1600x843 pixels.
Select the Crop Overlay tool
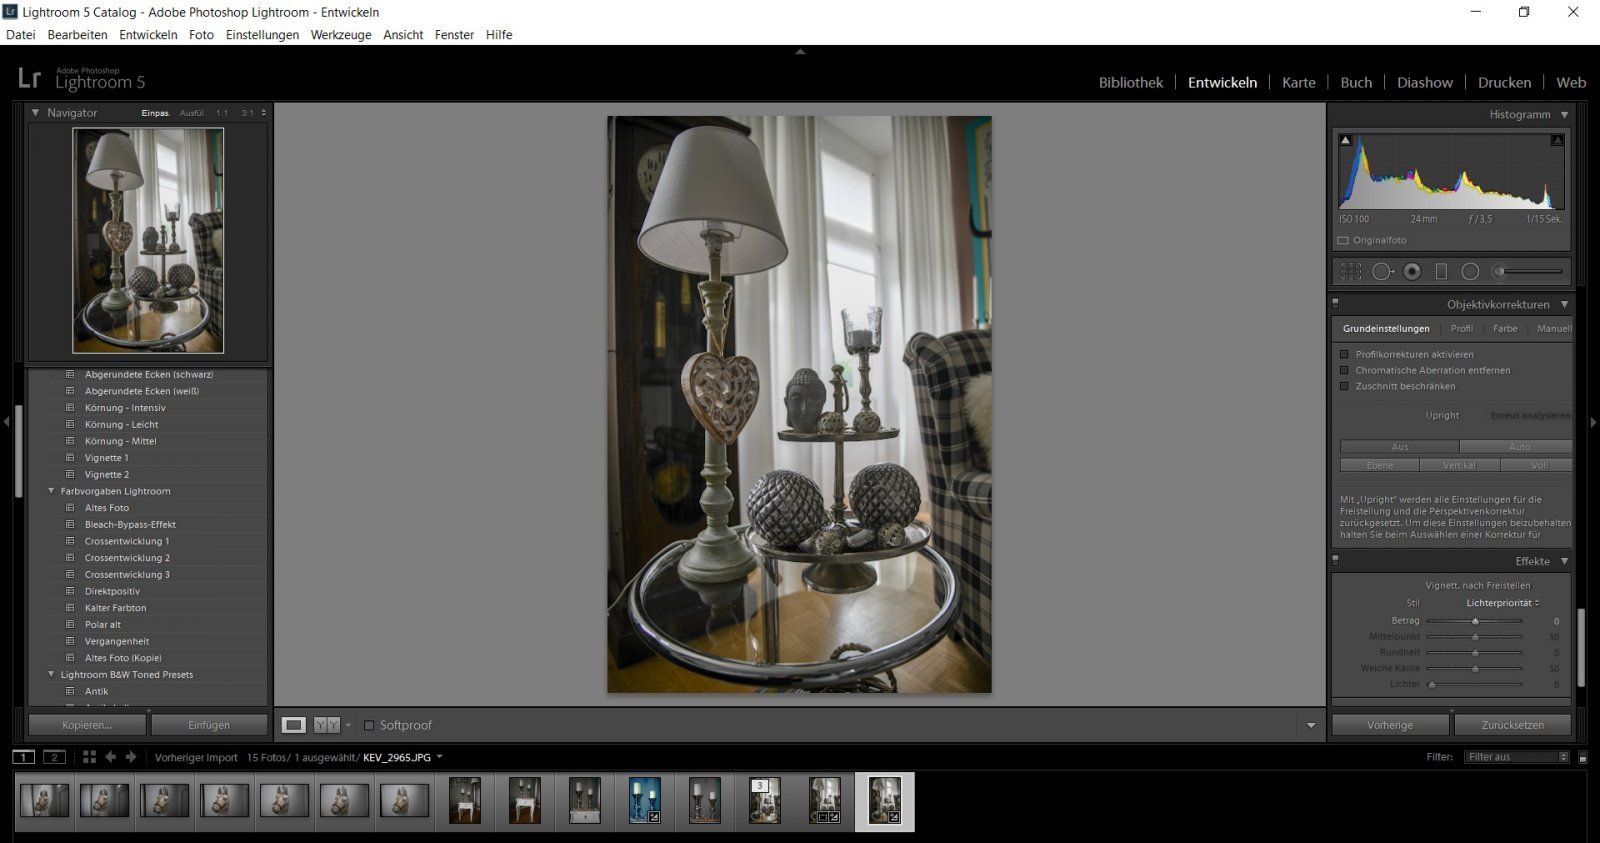pos(1351,271)
